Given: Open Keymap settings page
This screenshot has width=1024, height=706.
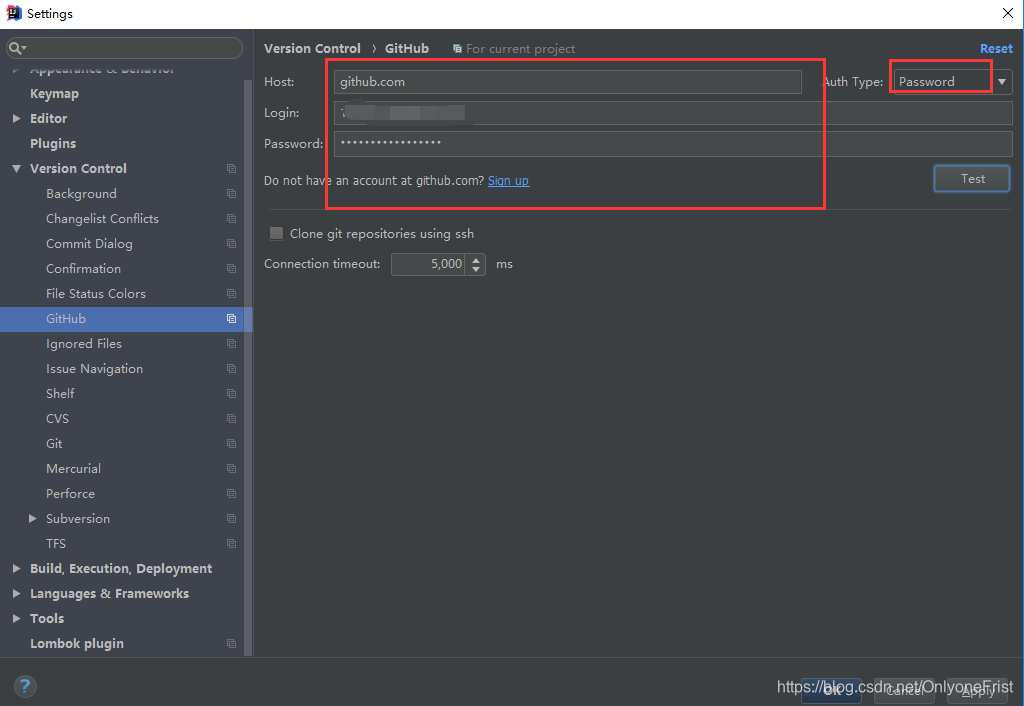Looking at the screenshot, I should click(54, 93).
